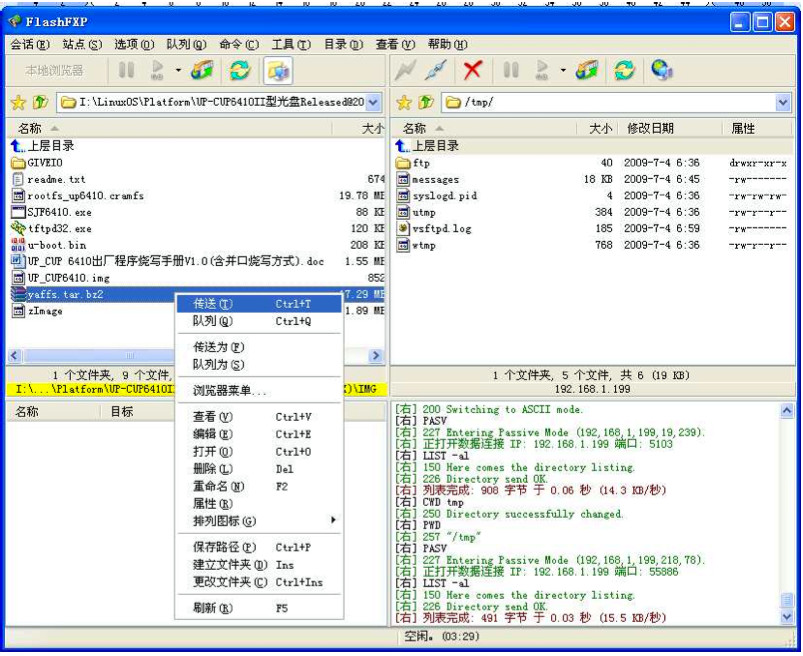Choose 查看(V) from the context menu
The height and width of the screenshot is (656, 803).
[x=259, y=417]
